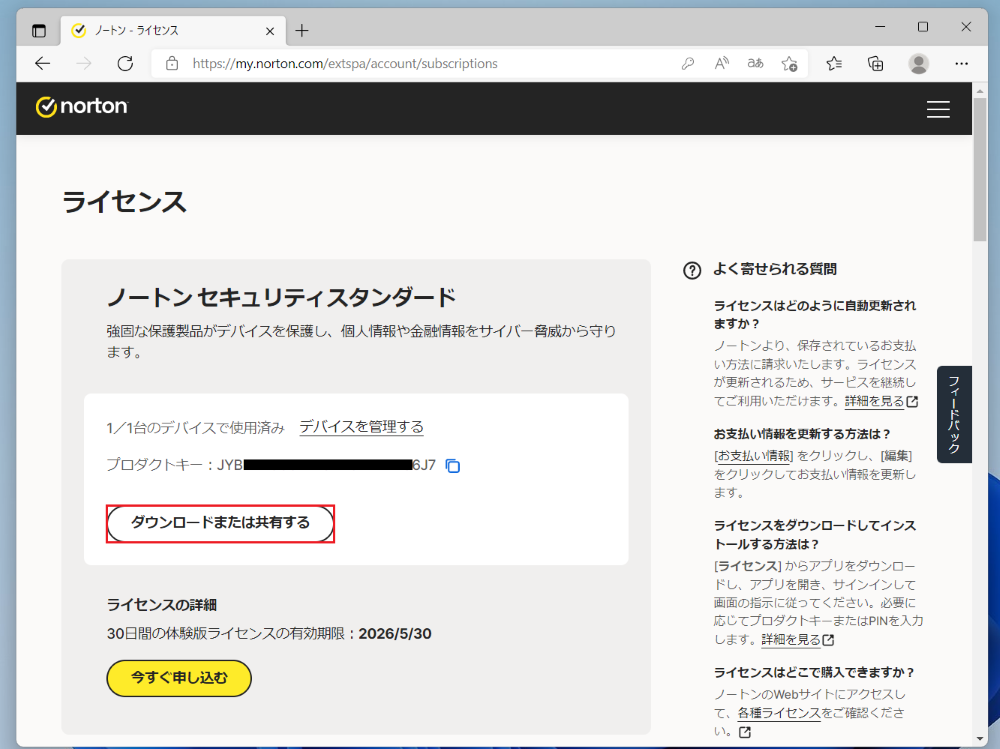Click the scrollbar up arrow
1000x749 pixels.
[x=980, y=91]
